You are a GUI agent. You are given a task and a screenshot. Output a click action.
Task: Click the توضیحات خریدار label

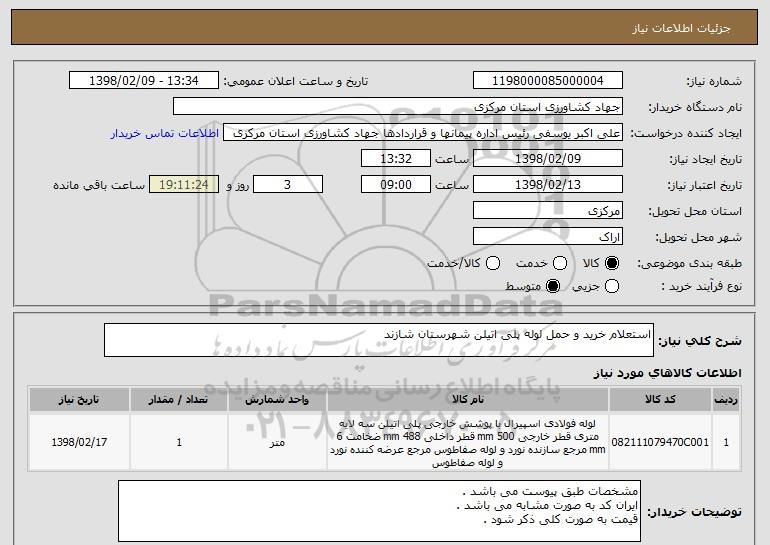point(694,512)
